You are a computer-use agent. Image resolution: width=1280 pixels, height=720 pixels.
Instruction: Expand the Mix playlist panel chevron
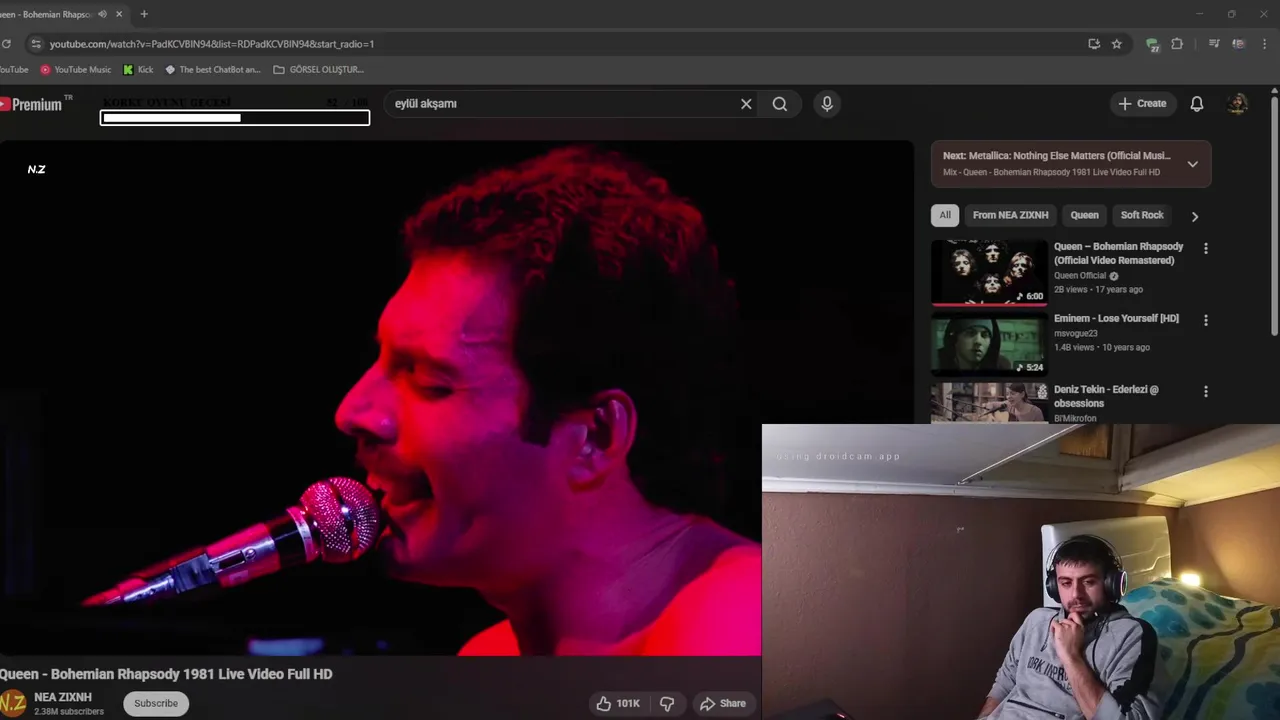point(1192,164)
